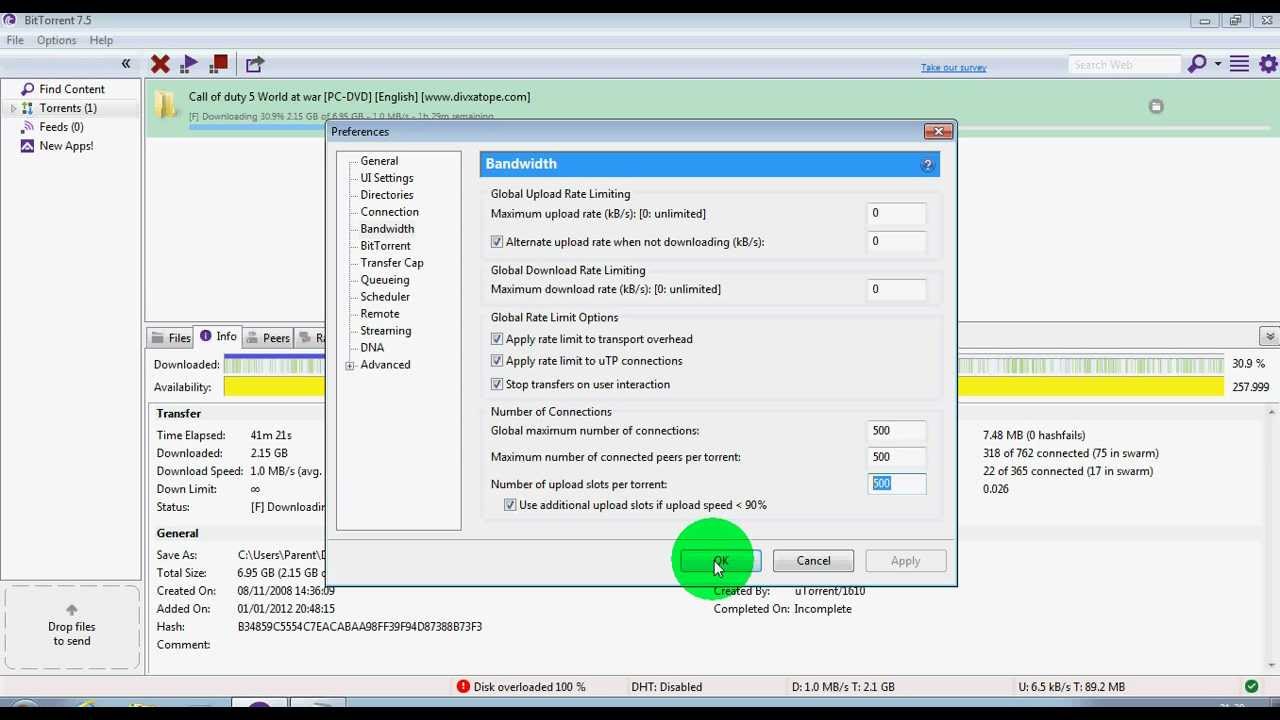Image resolution: width=1280 pixels, height=720 pixels.
Task: Click the Alternate upload rate field
Action: coord(896,241)
